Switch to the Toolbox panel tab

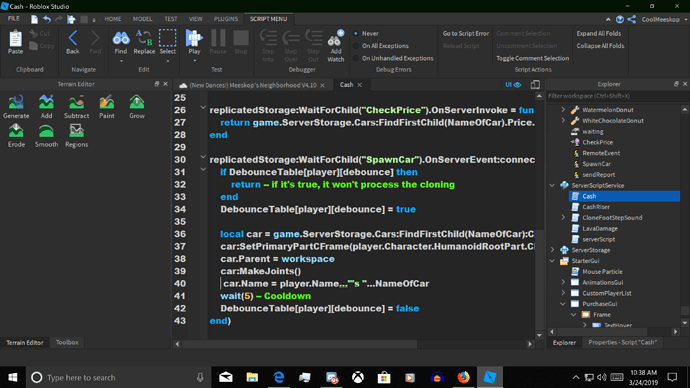point(67,342)
